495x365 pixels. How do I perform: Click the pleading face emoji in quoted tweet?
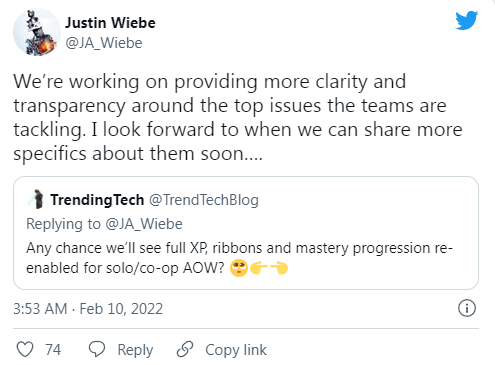tap(239, 268)
